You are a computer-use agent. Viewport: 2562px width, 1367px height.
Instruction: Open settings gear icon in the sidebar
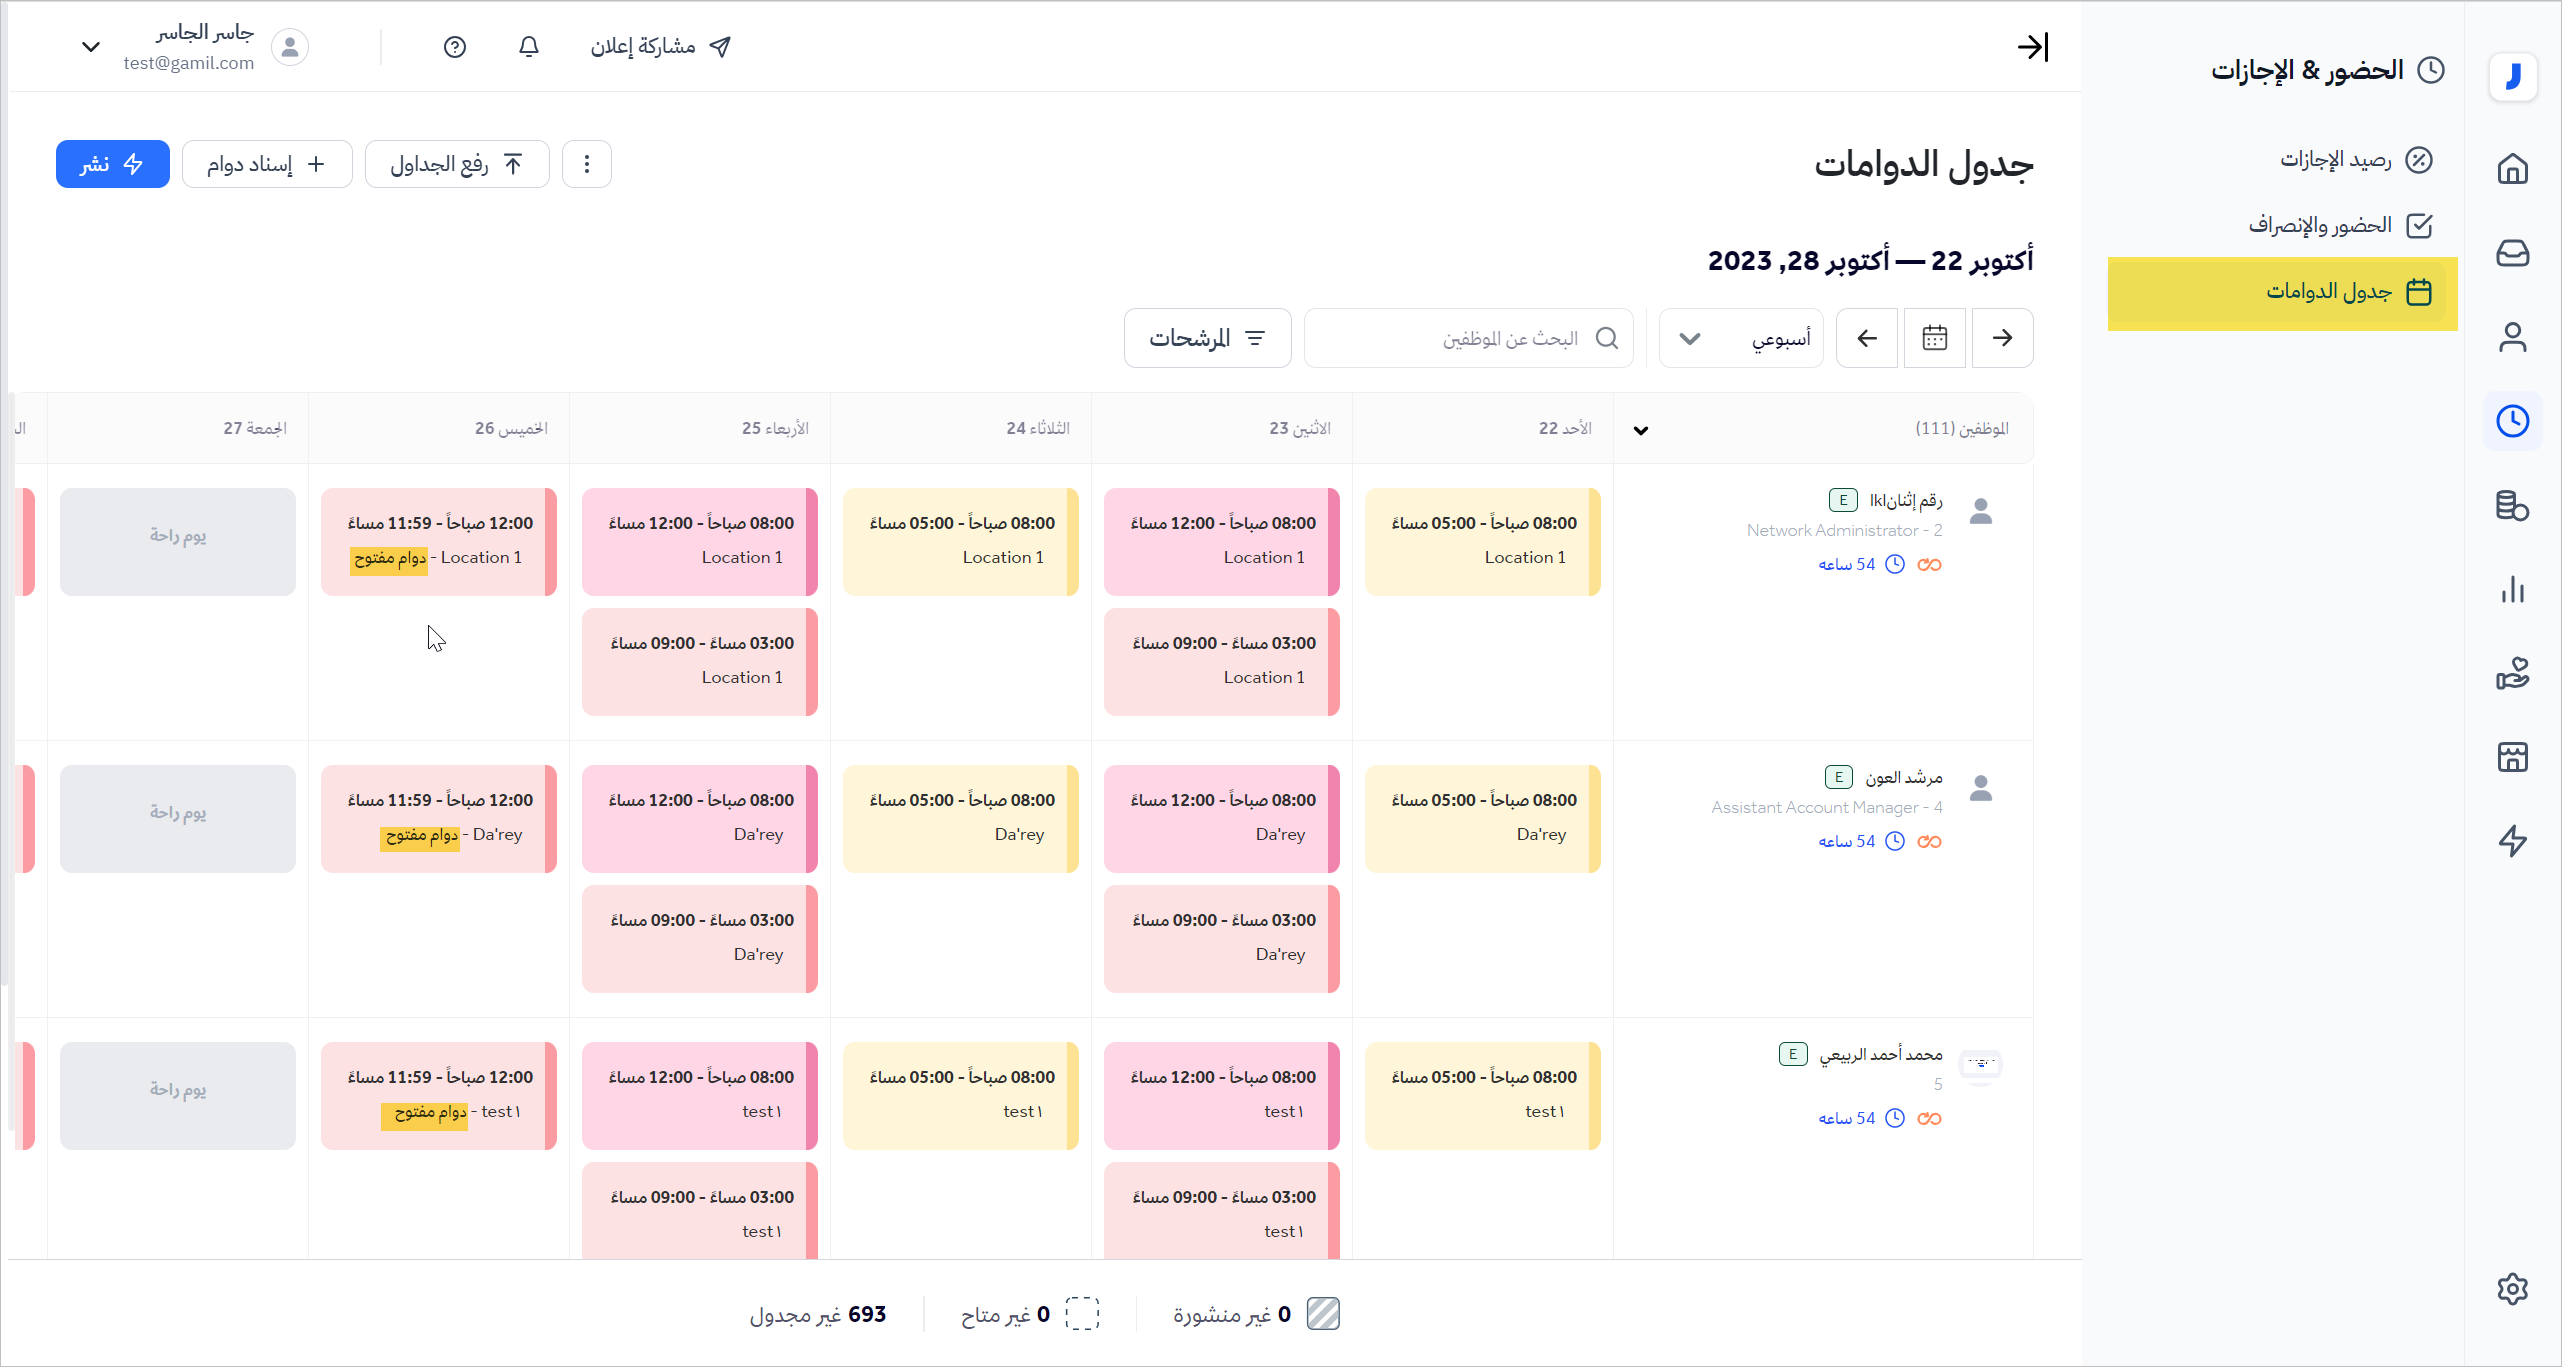click(x=2512, y=1288)
